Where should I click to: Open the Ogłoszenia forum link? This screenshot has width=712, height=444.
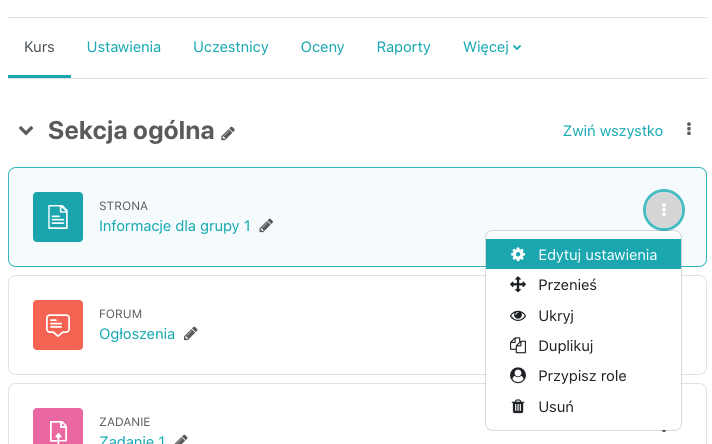pos(137,334)
